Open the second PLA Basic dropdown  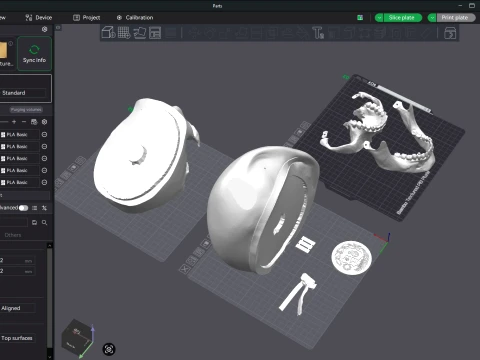[x=20, y=147]
